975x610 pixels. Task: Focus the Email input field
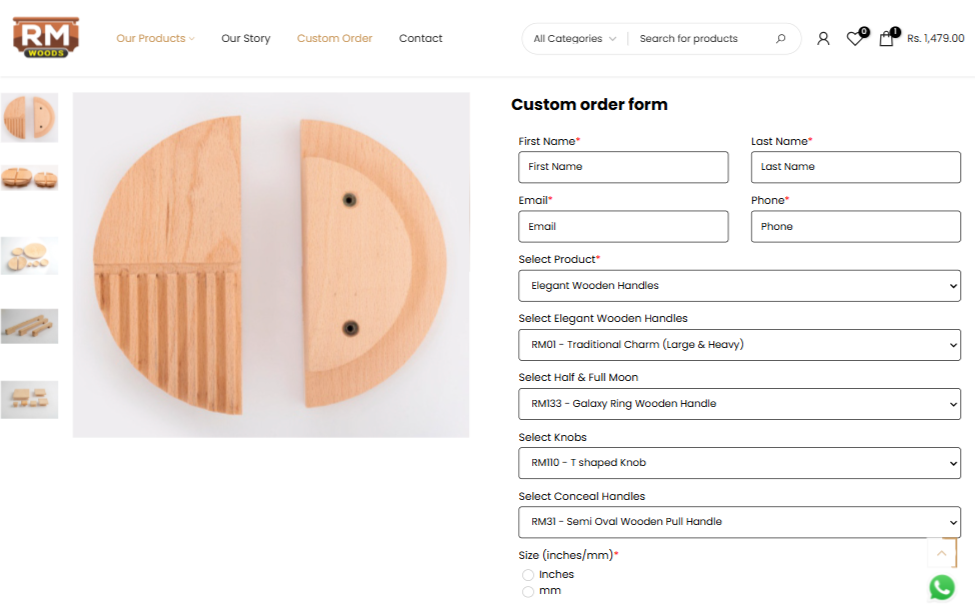coord(623,227)
